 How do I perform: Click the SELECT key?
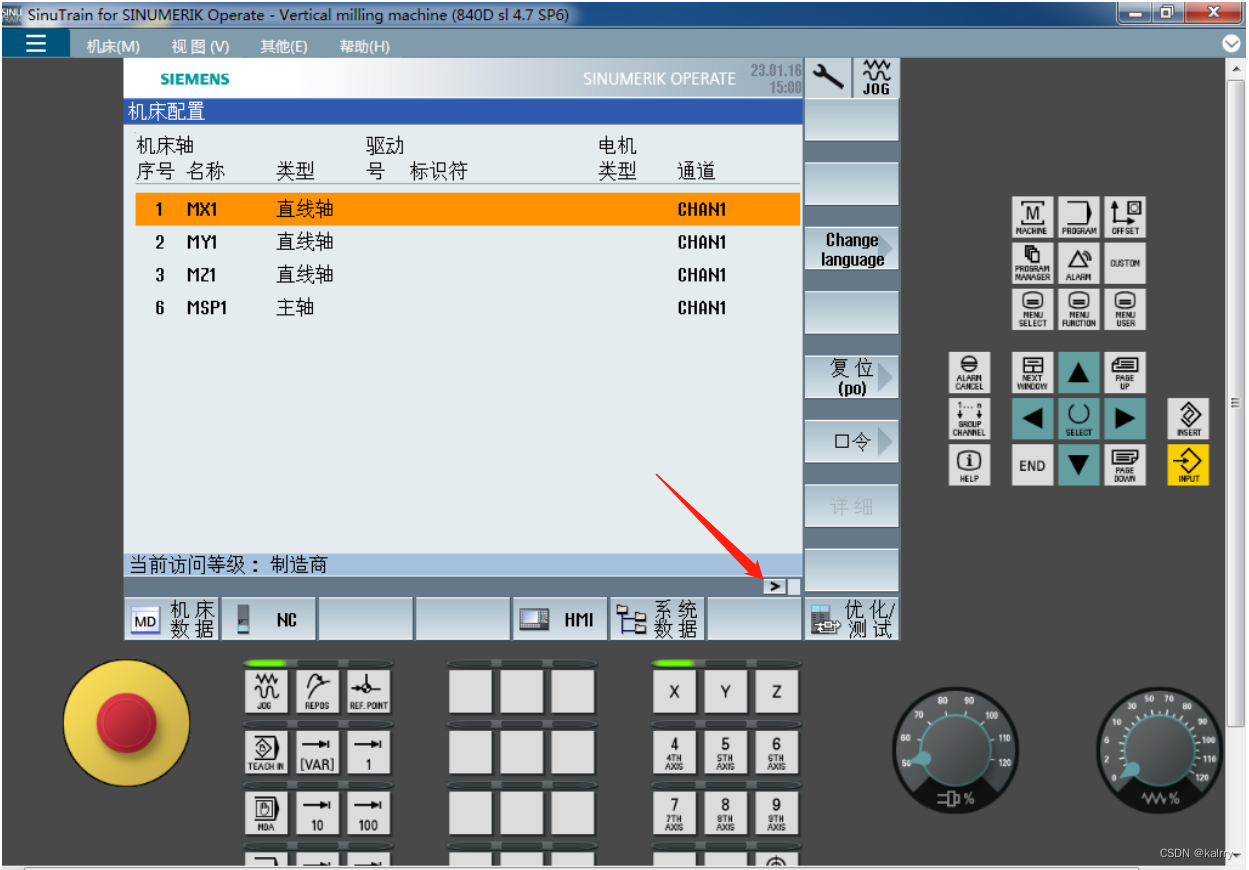pos(1079,419)
